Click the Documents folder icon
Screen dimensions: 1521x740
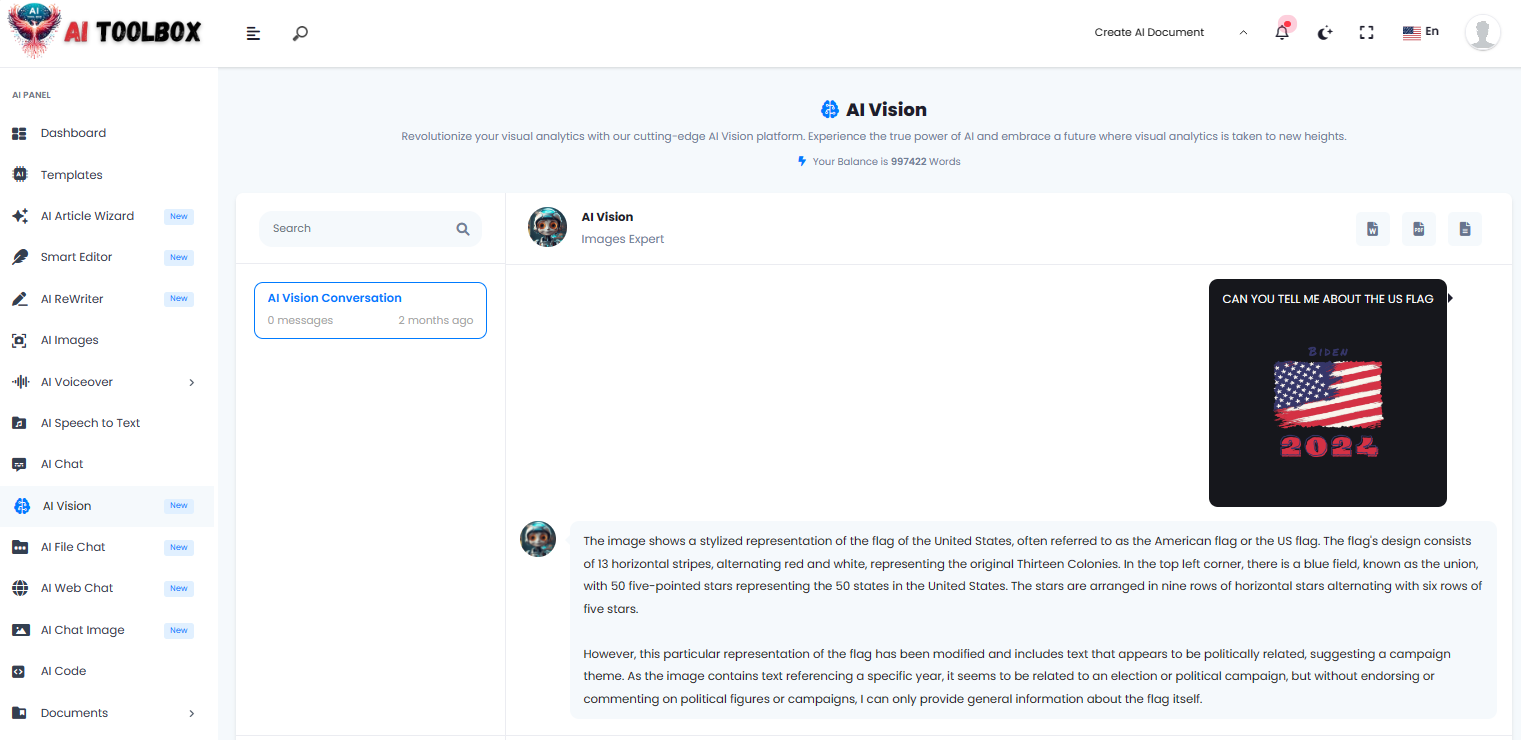(x=19, y=713)
